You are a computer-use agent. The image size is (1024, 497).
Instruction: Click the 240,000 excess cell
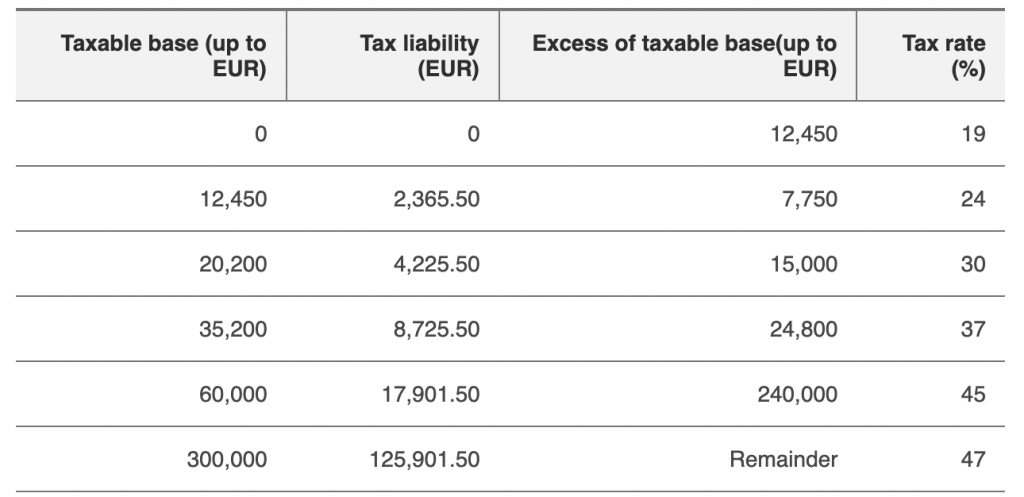tap(801, 394)
